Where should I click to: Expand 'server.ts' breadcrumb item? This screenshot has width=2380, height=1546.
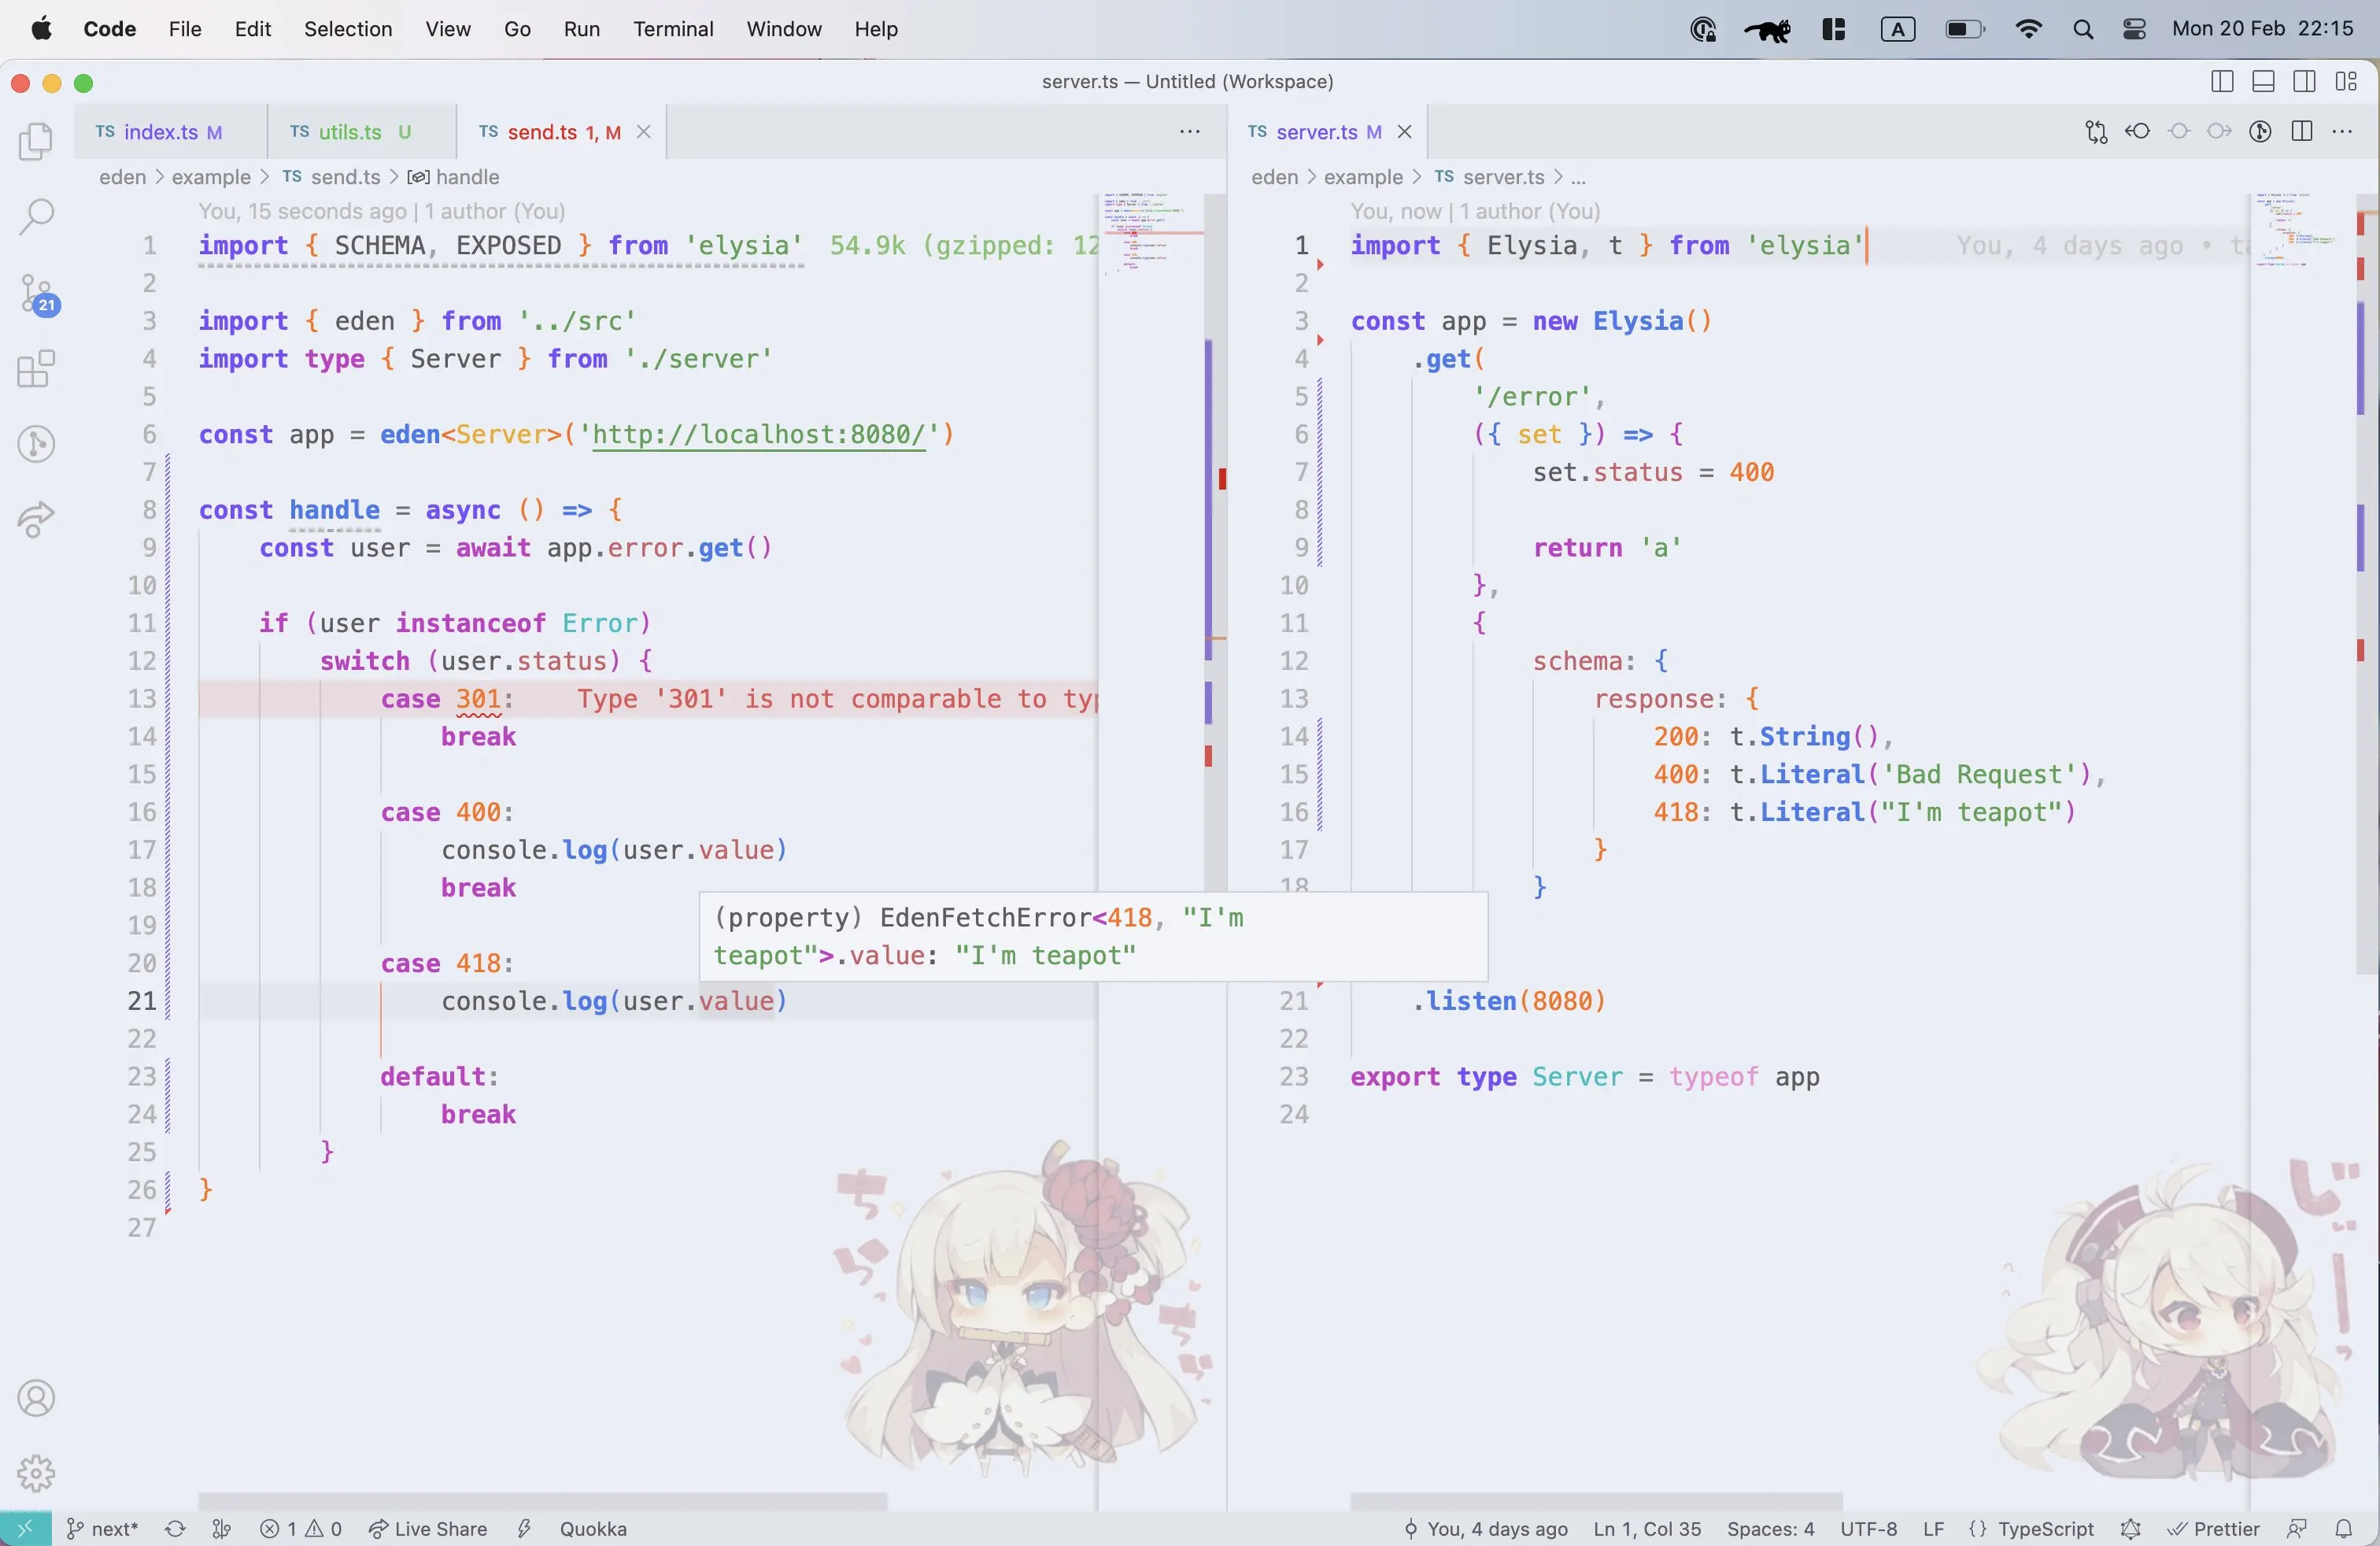1490,177
